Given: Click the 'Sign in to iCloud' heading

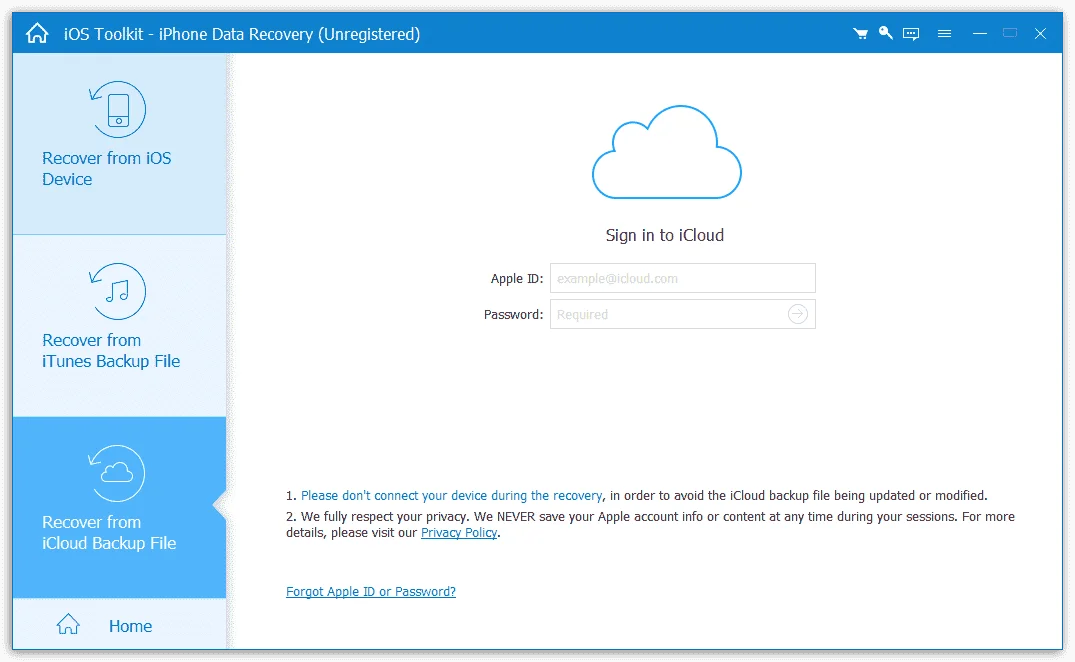Looking at the screenshot, I should (x=664, y=235).
